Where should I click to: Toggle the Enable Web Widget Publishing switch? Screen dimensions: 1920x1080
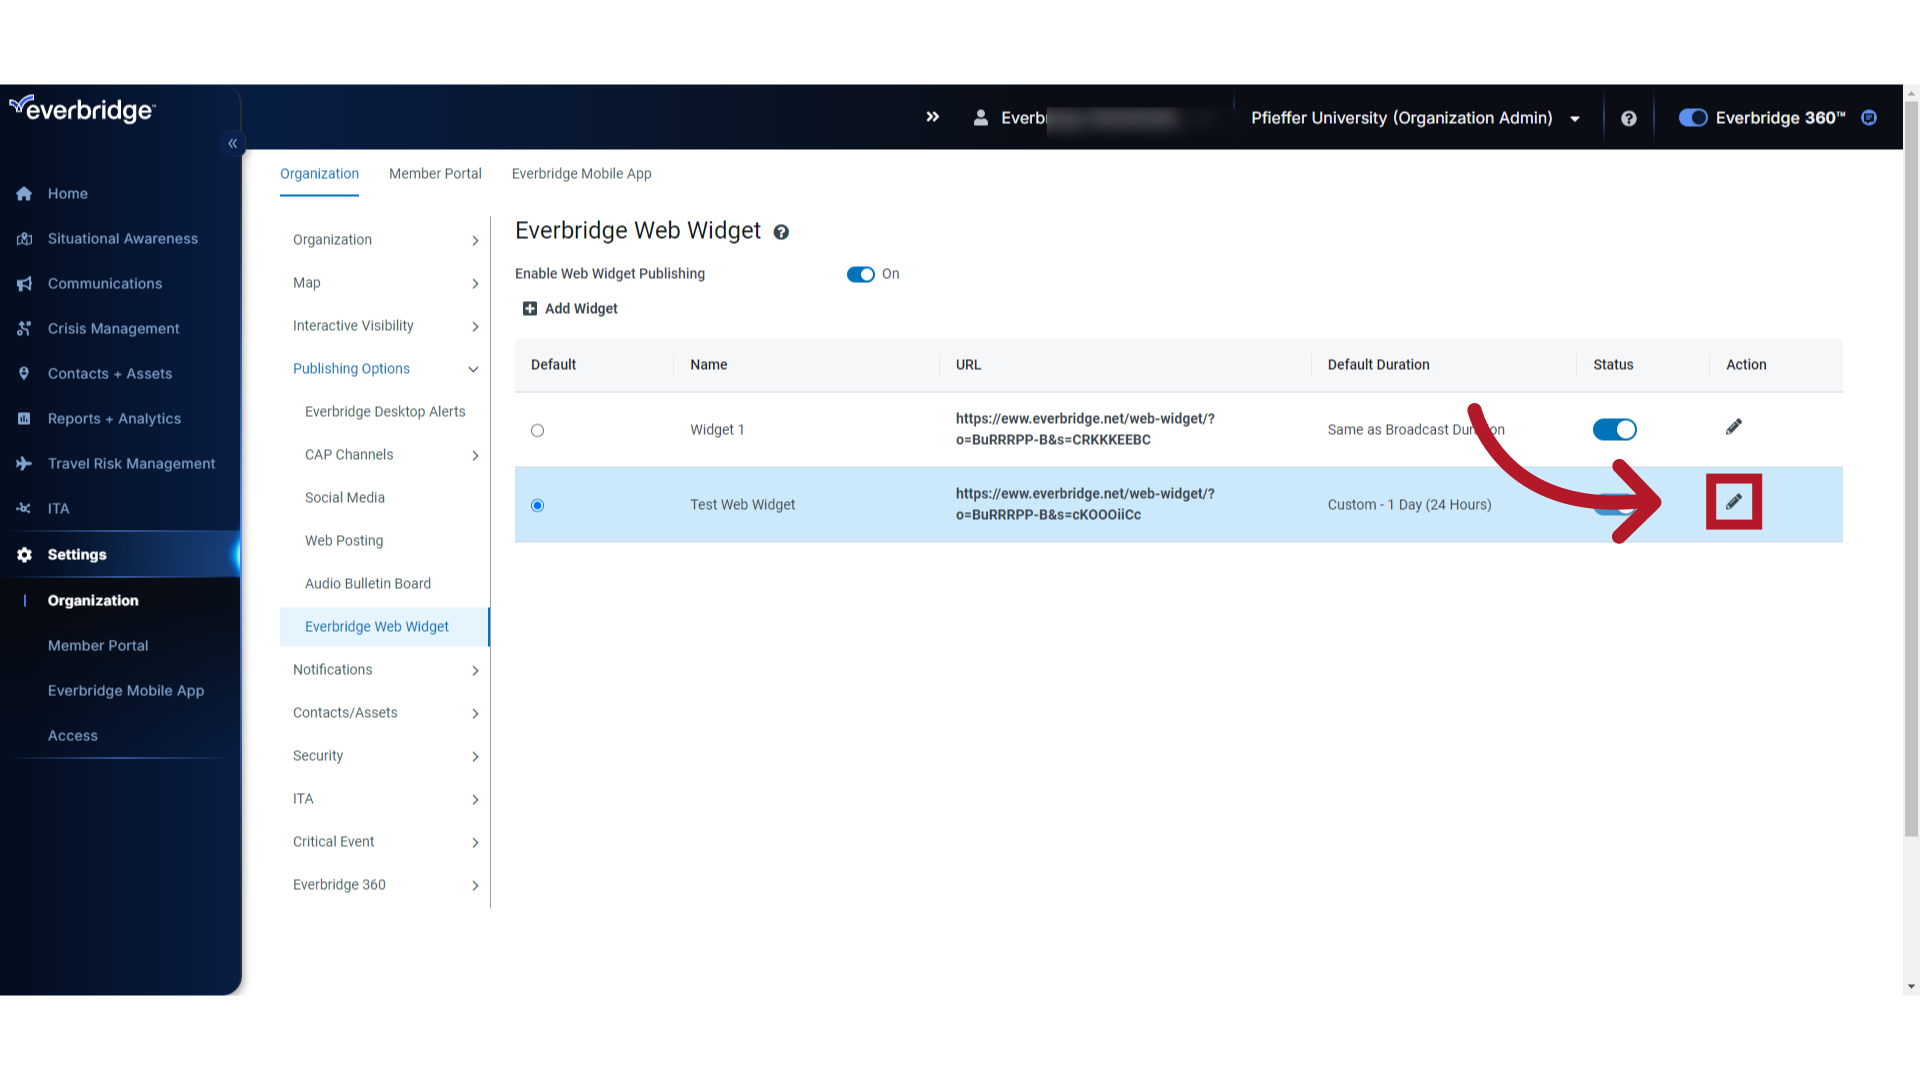coord(861,273)
